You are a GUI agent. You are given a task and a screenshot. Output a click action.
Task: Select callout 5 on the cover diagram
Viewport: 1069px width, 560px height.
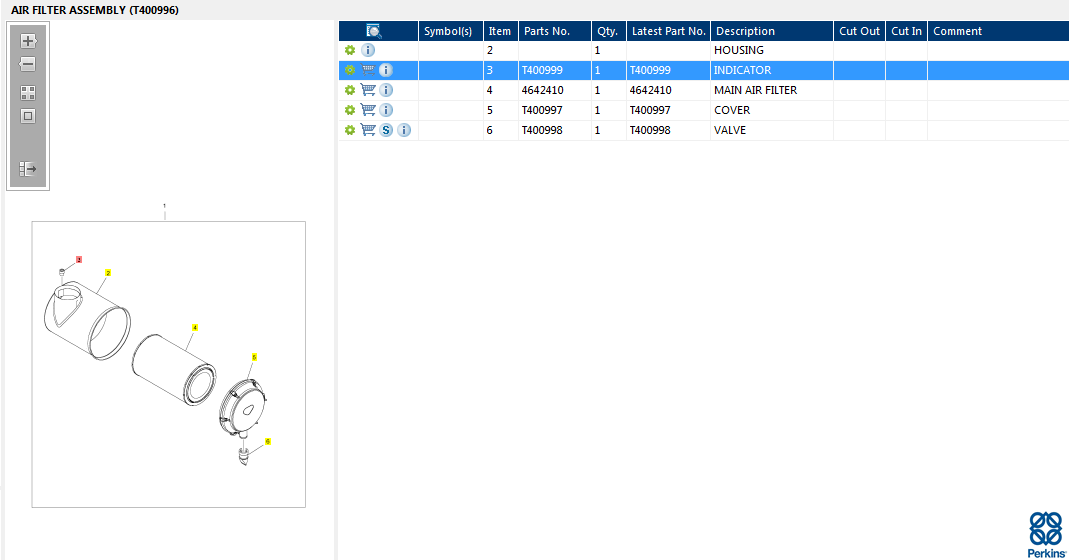pos(254,357)
